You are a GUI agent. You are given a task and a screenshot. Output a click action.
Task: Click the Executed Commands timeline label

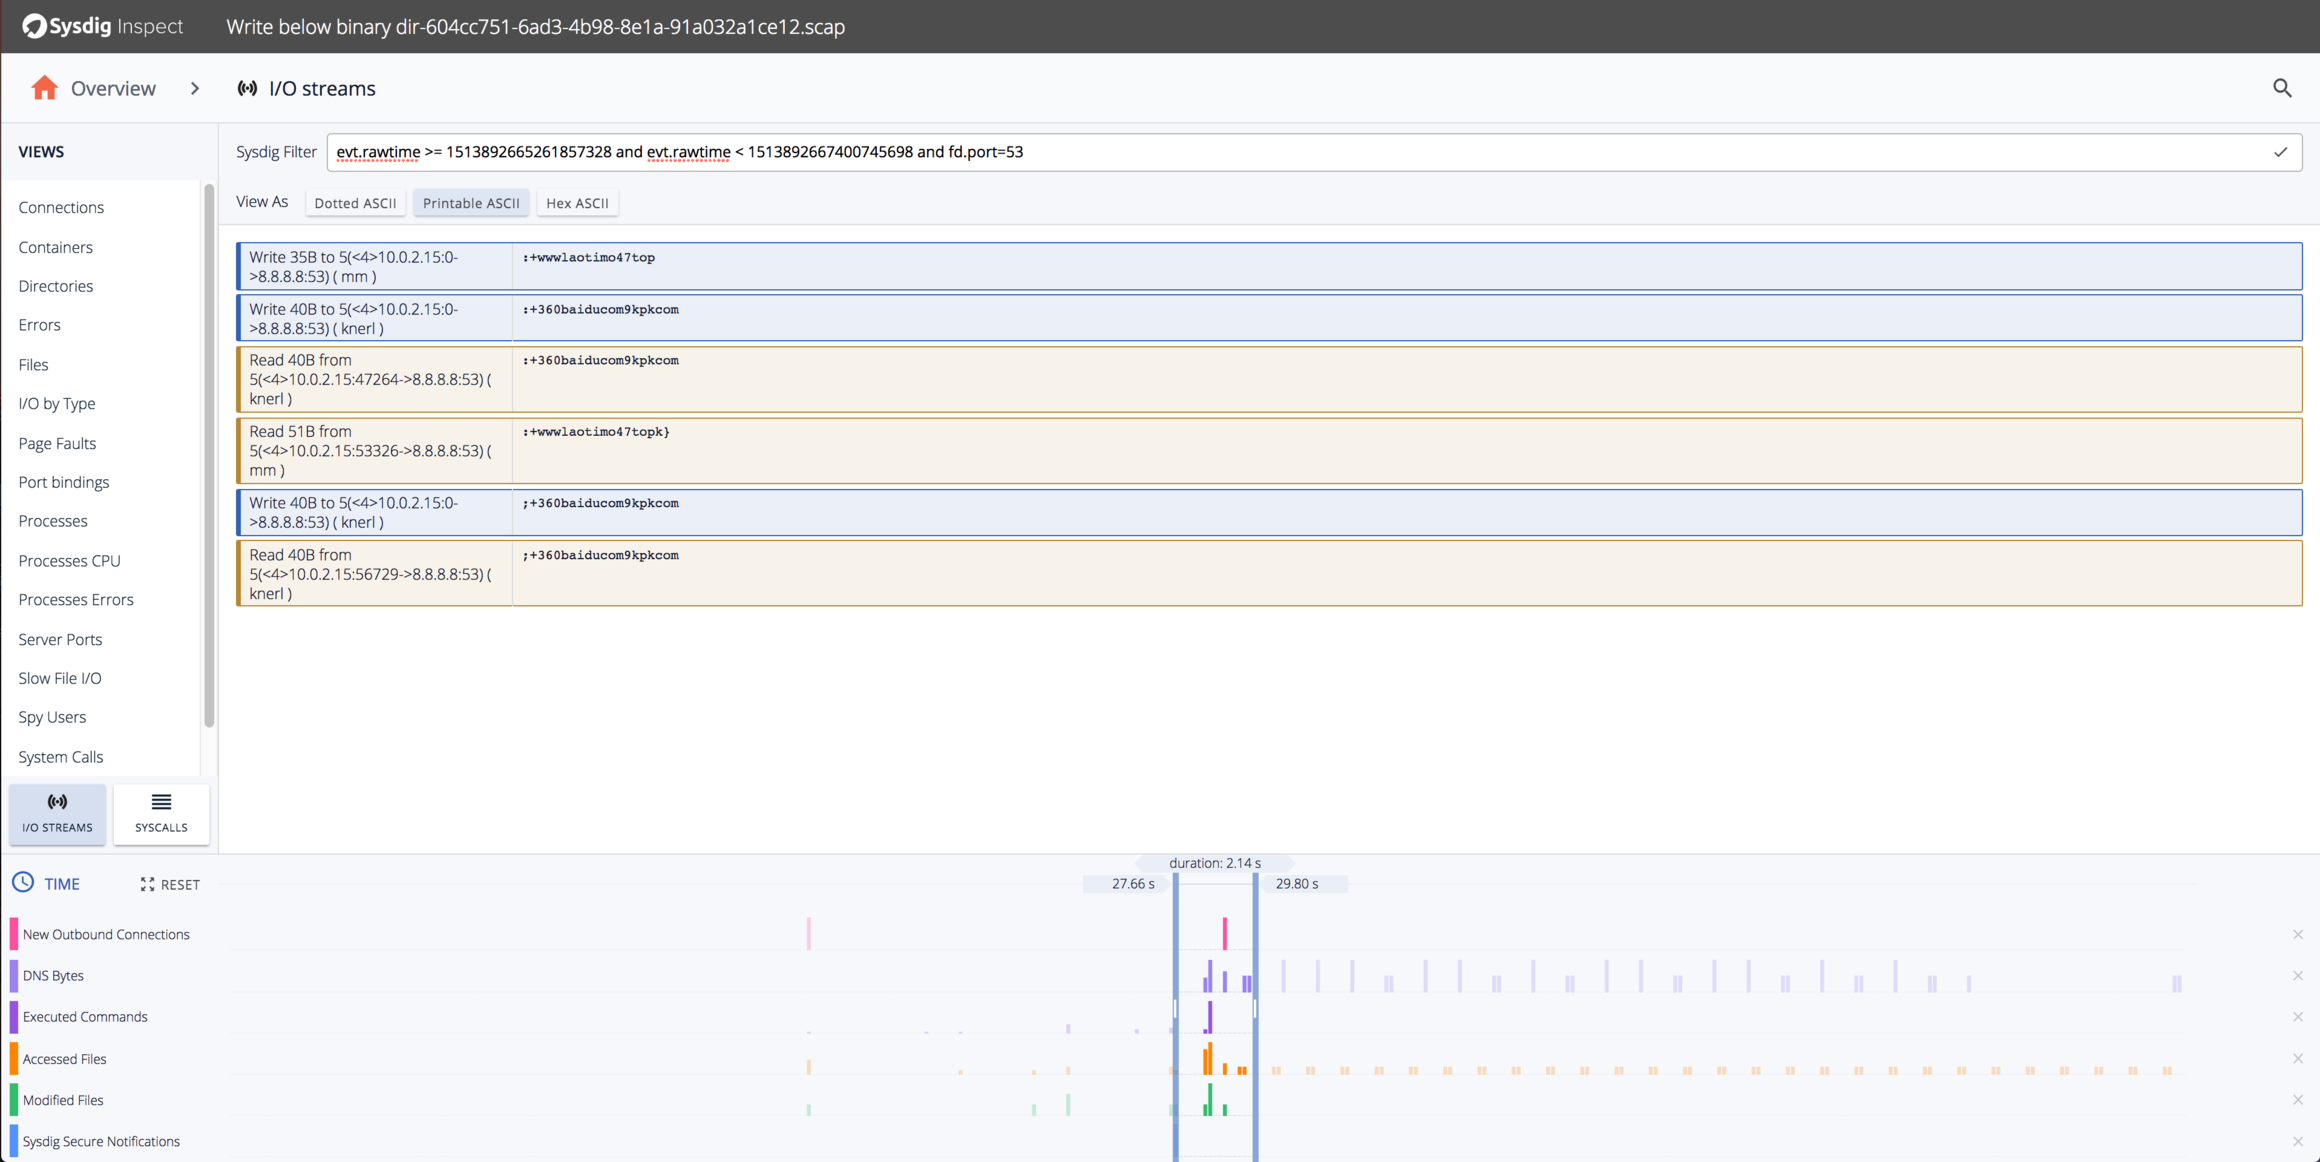pos(85,1017)
